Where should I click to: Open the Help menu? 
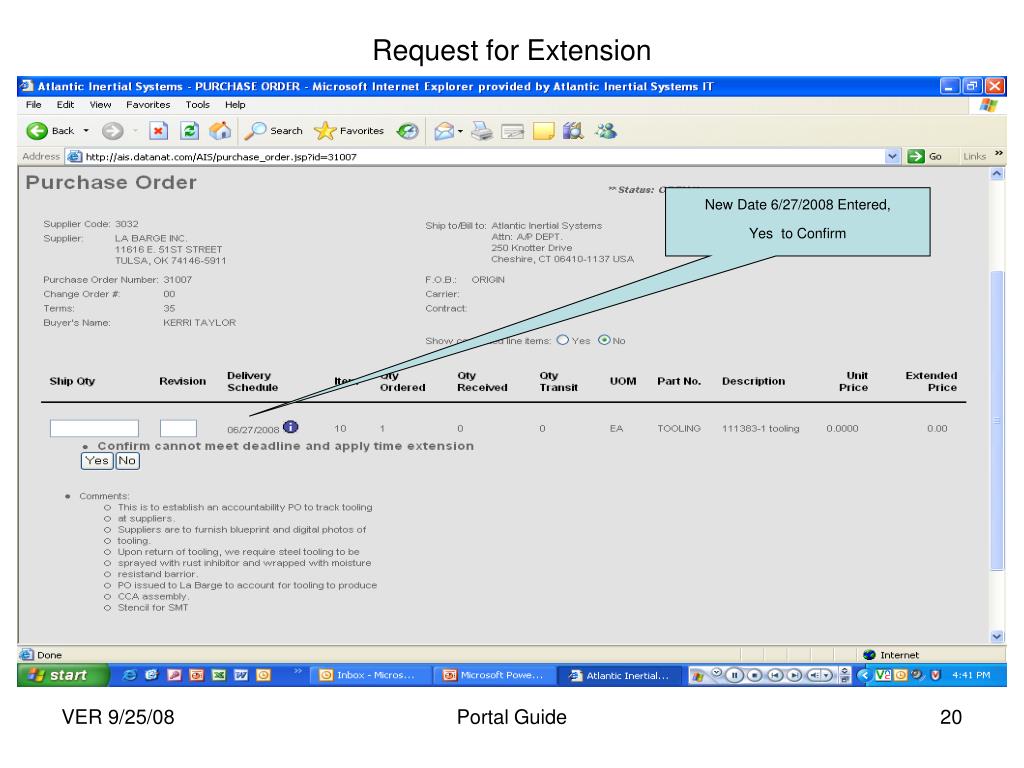[x=235, y=104]
